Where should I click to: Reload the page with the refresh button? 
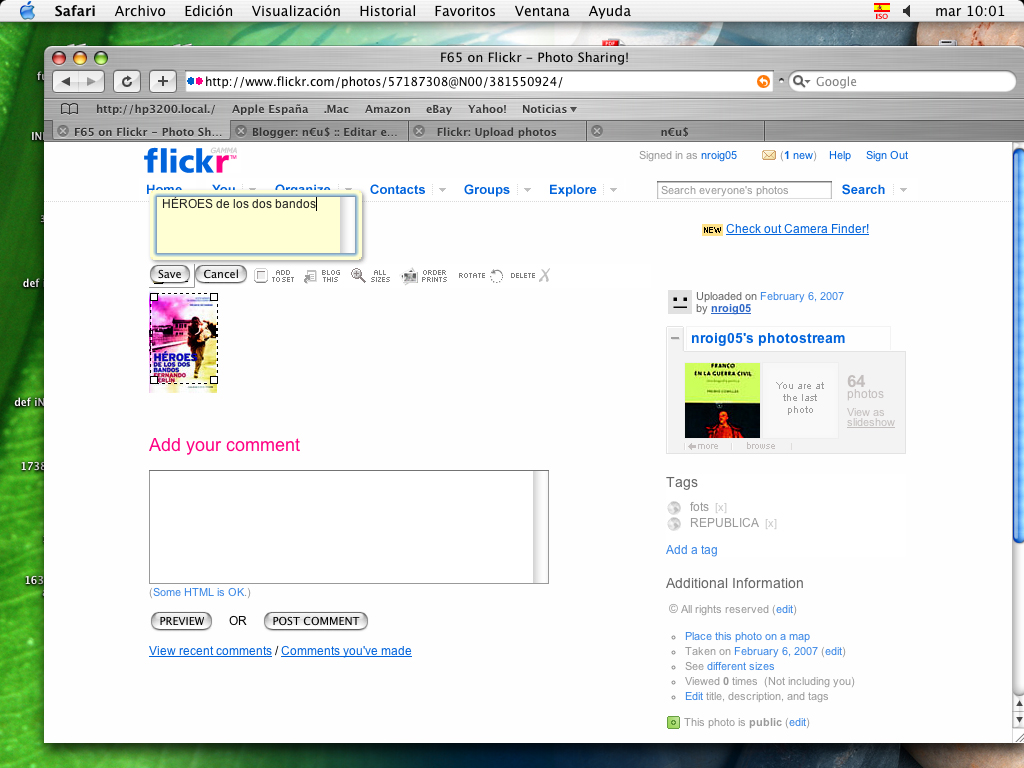(127, 82)
